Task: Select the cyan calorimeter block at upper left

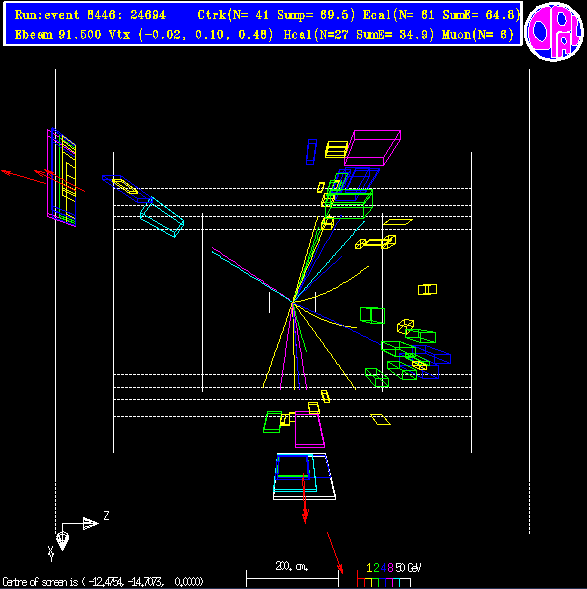Action: [x=162, y=218]
